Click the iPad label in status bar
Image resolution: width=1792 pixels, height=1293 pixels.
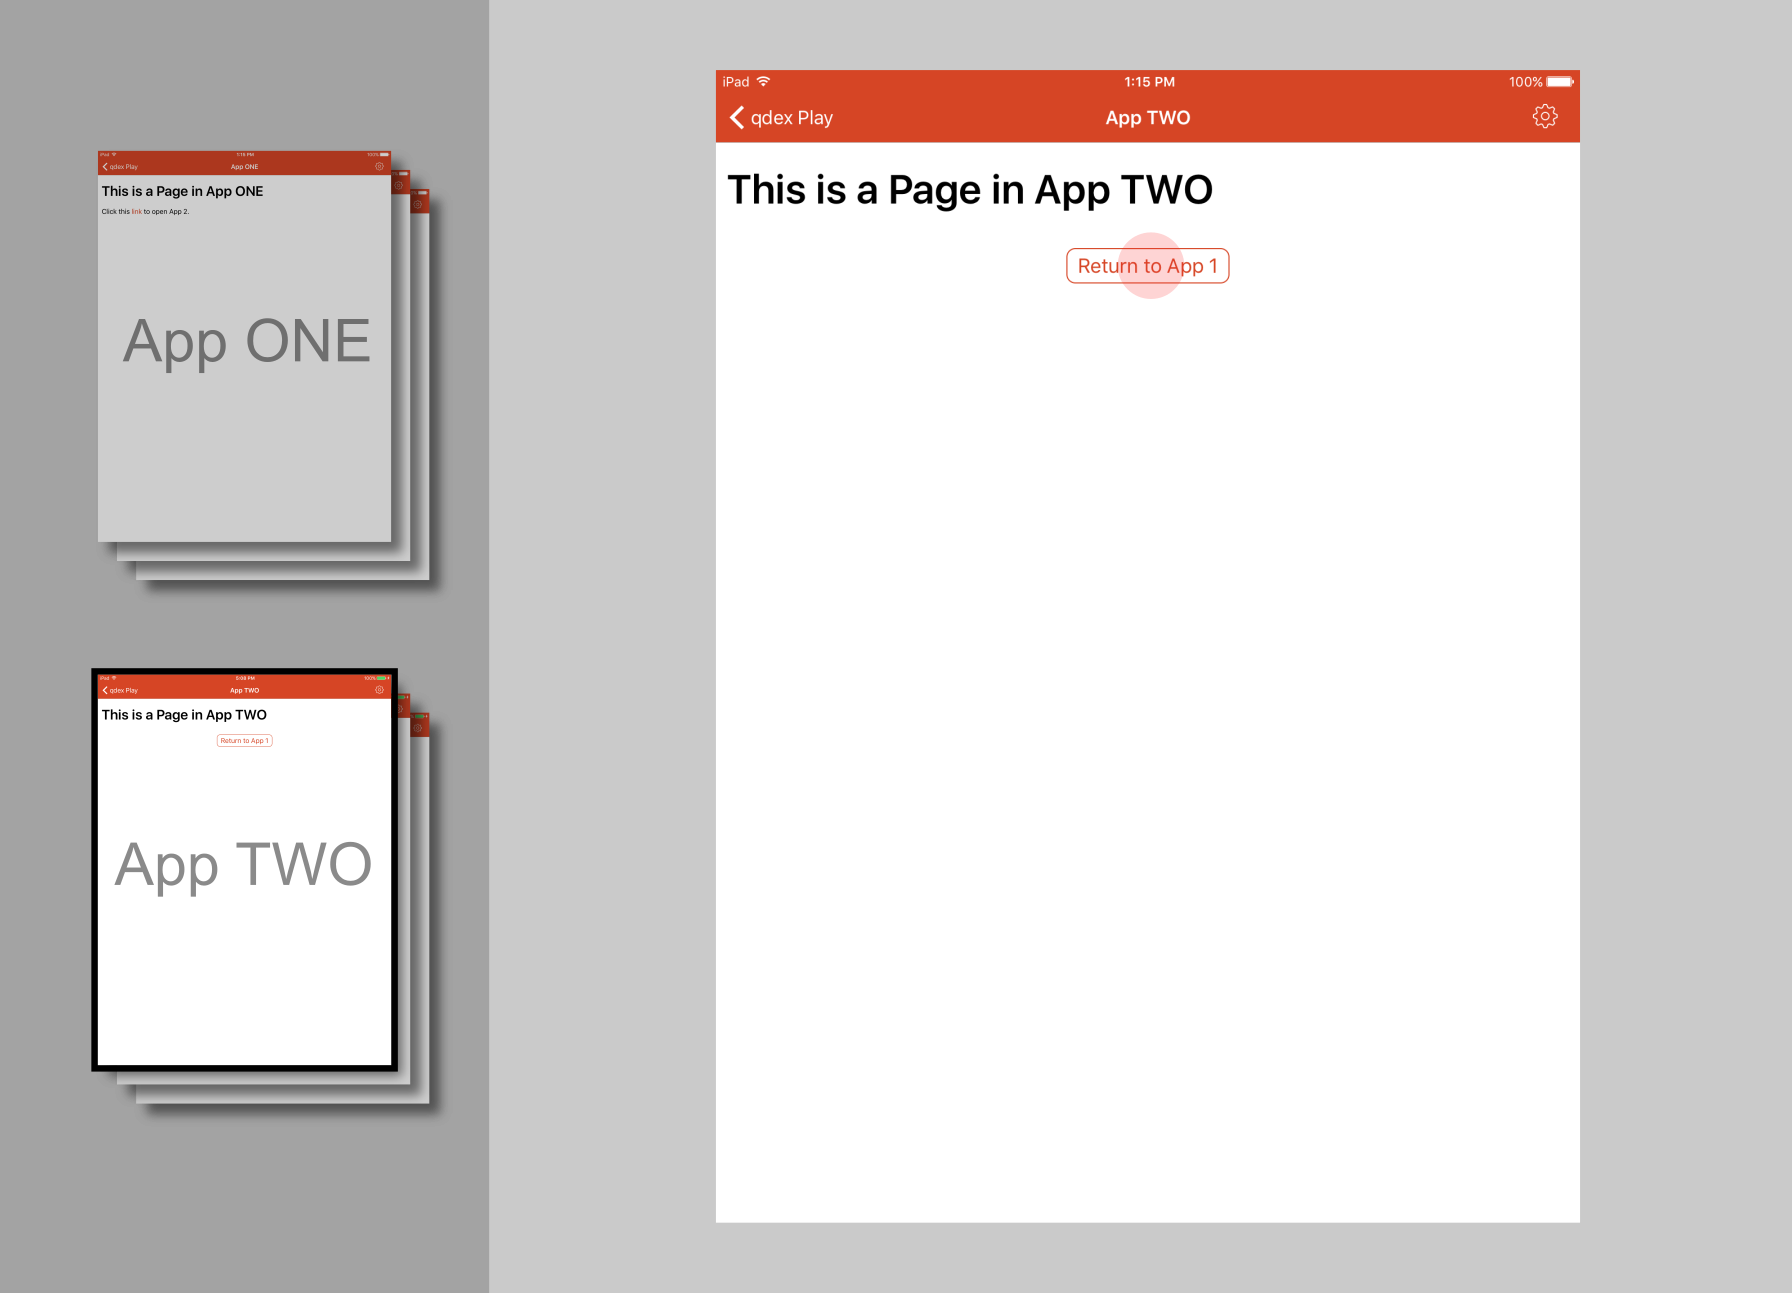pyautogui.click(x=736, y=82)
